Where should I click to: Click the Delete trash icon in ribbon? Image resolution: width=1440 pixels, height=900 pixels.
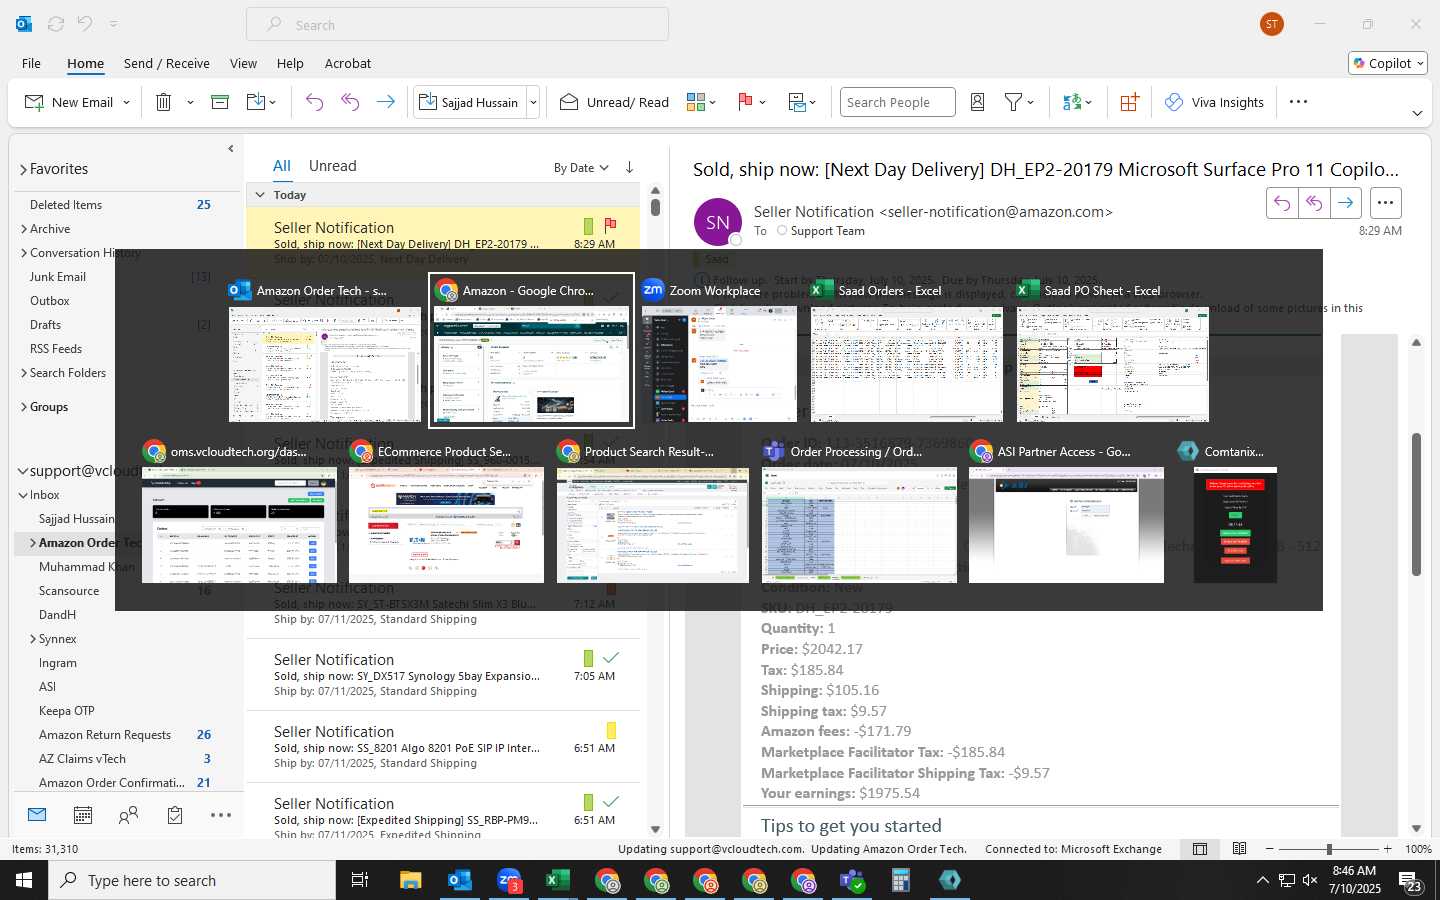[164, 102]
